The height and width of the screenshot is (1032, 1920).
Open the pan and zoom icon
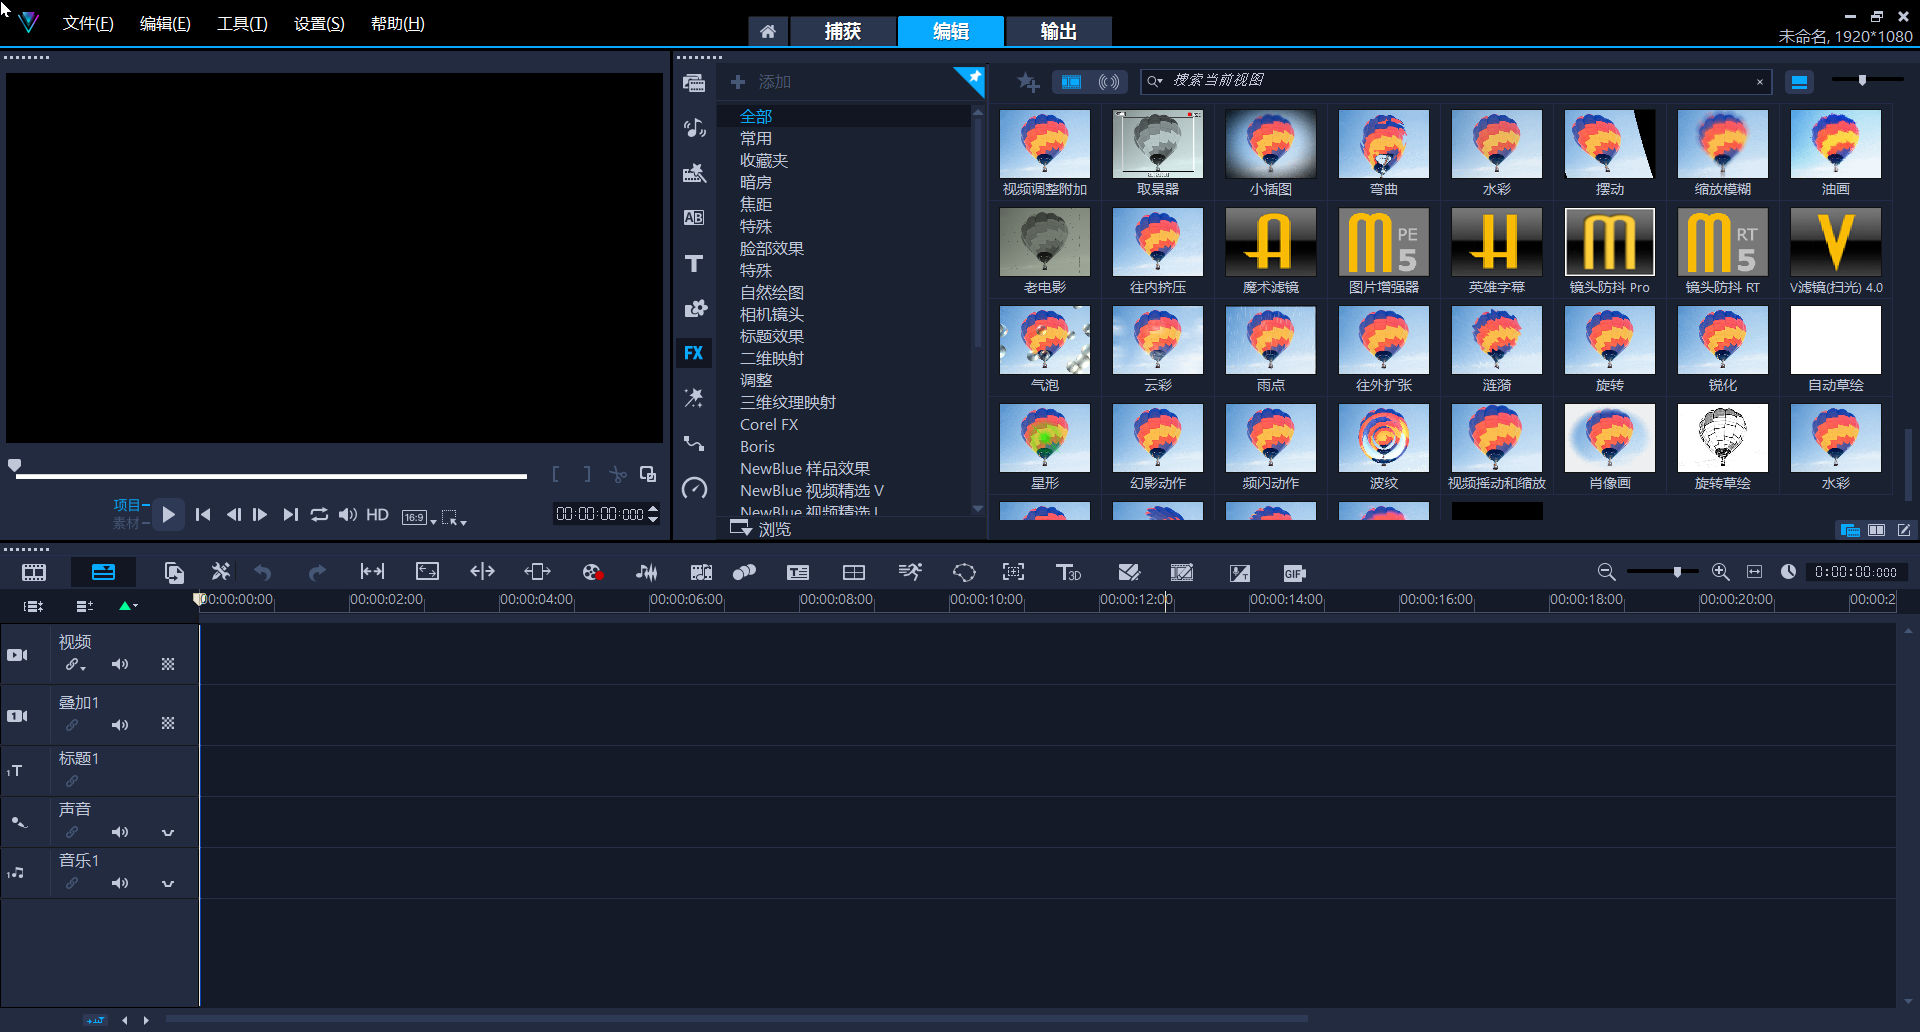pyautogui.click(x=1013, y=572)
